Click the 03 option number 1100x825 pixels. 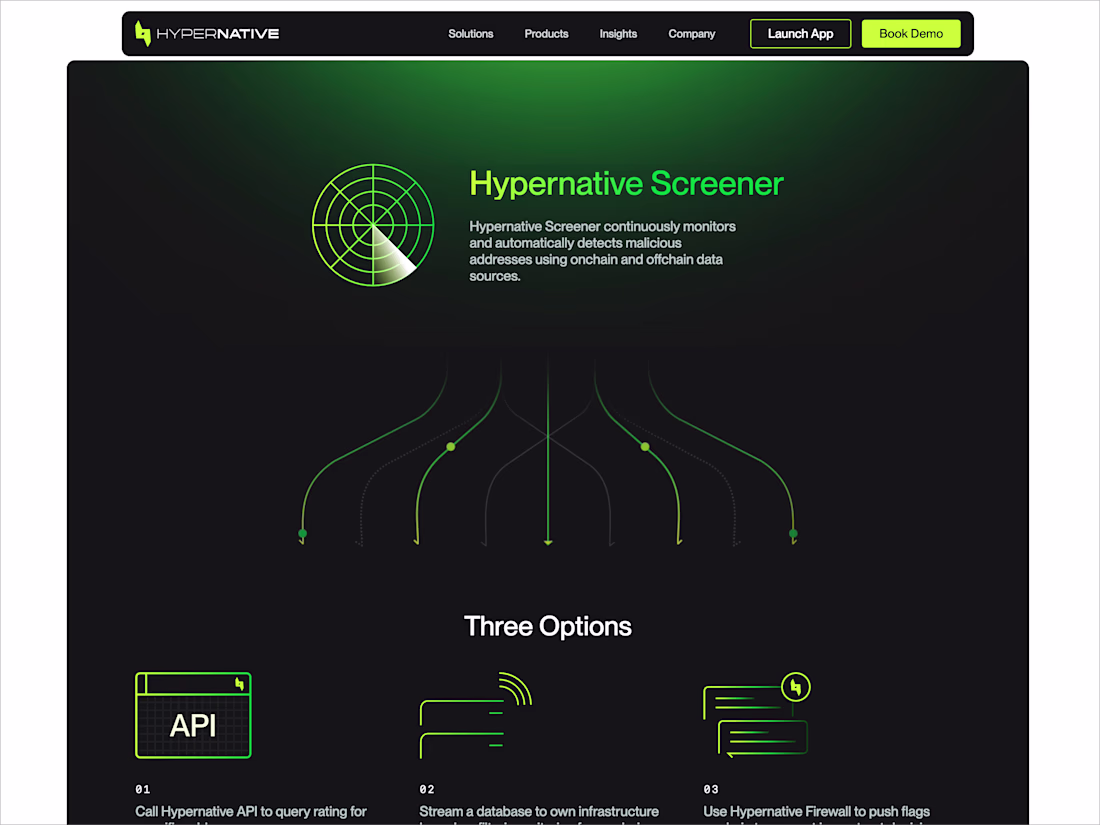click(711, 789)
